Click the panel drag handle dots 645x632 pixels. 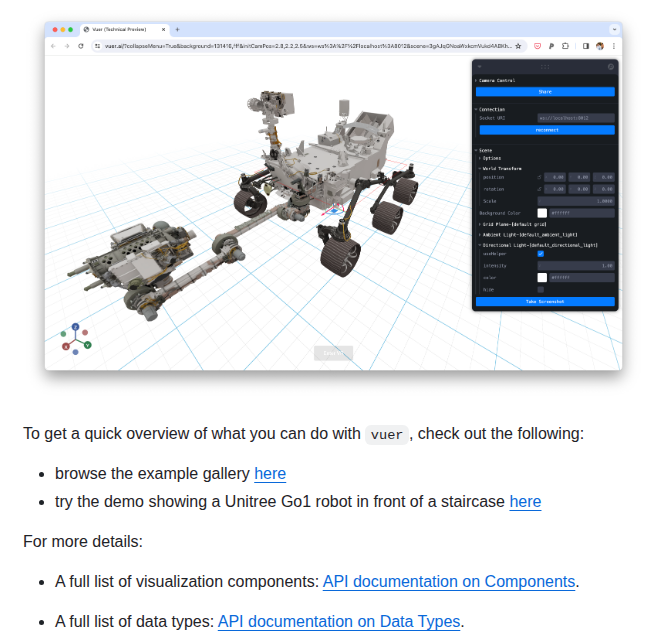point(545,67)
